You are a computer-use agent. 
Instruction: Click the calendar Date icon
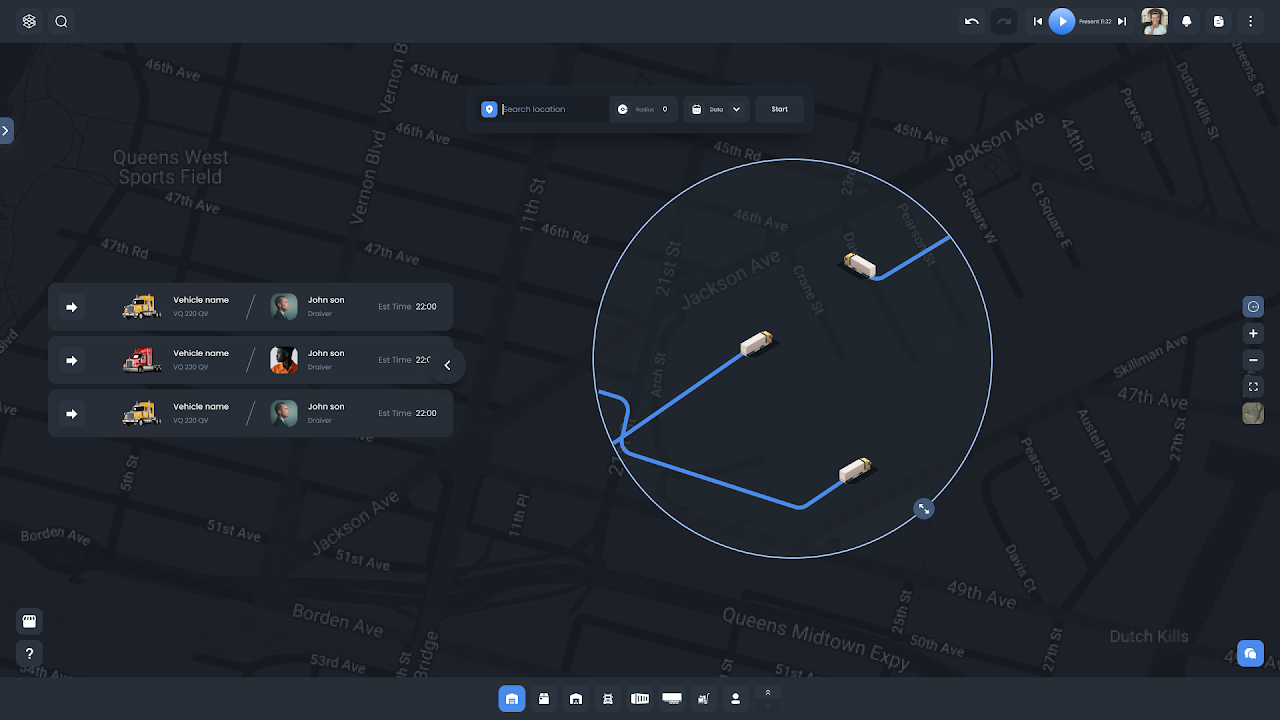point(697,109)
